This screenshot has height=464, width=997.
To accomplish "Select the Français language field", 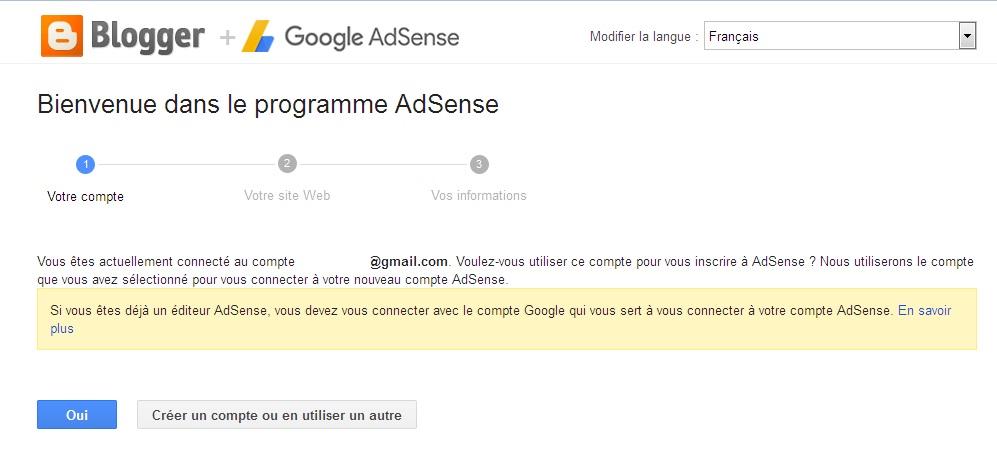I will pyautogui.click(x=840, y=36).
